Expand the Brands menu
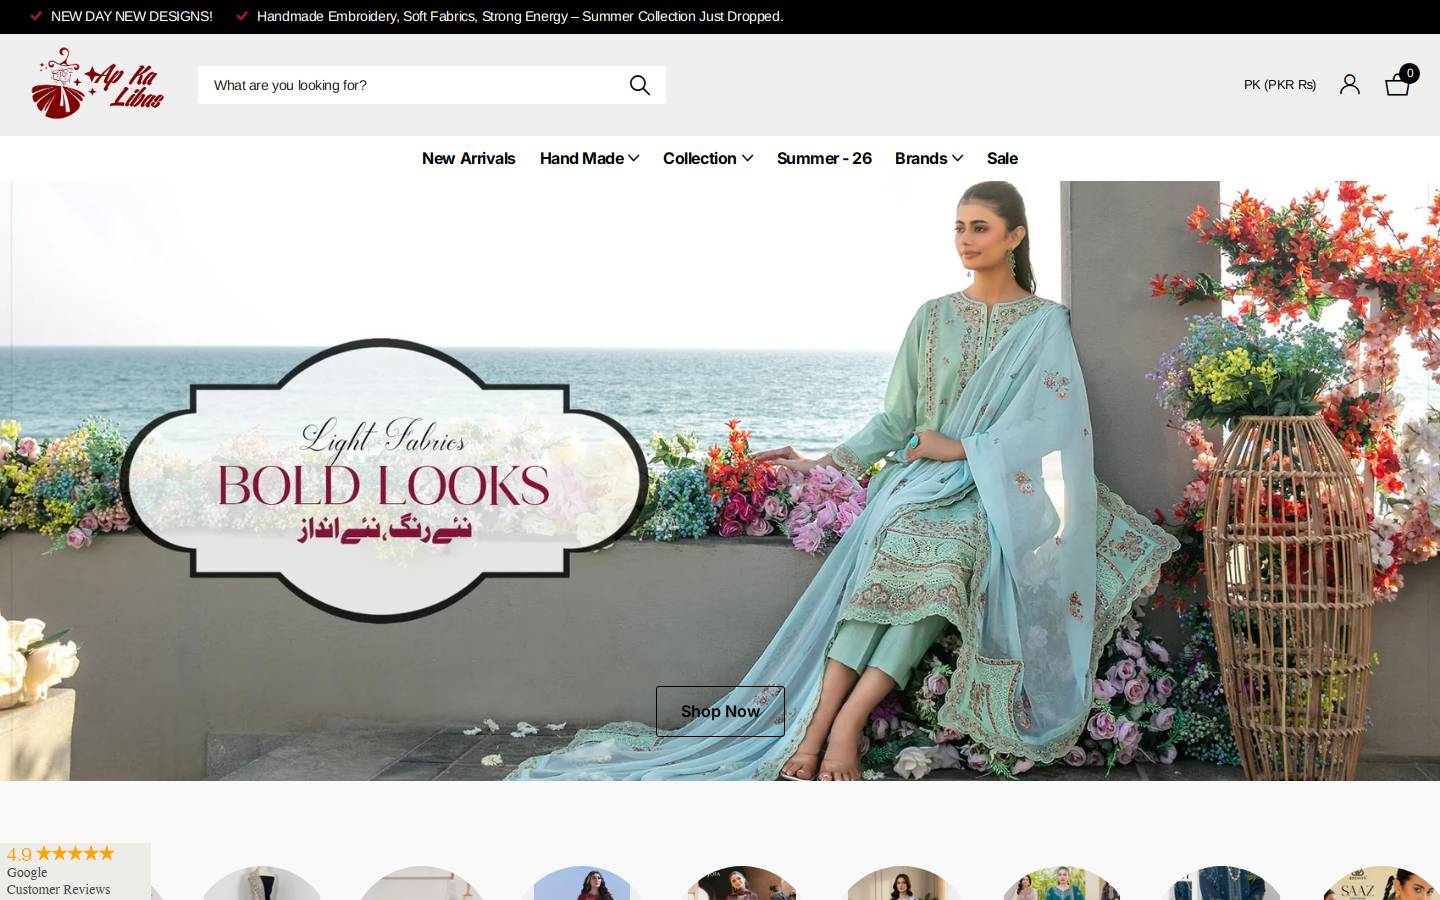 point(929,158)
